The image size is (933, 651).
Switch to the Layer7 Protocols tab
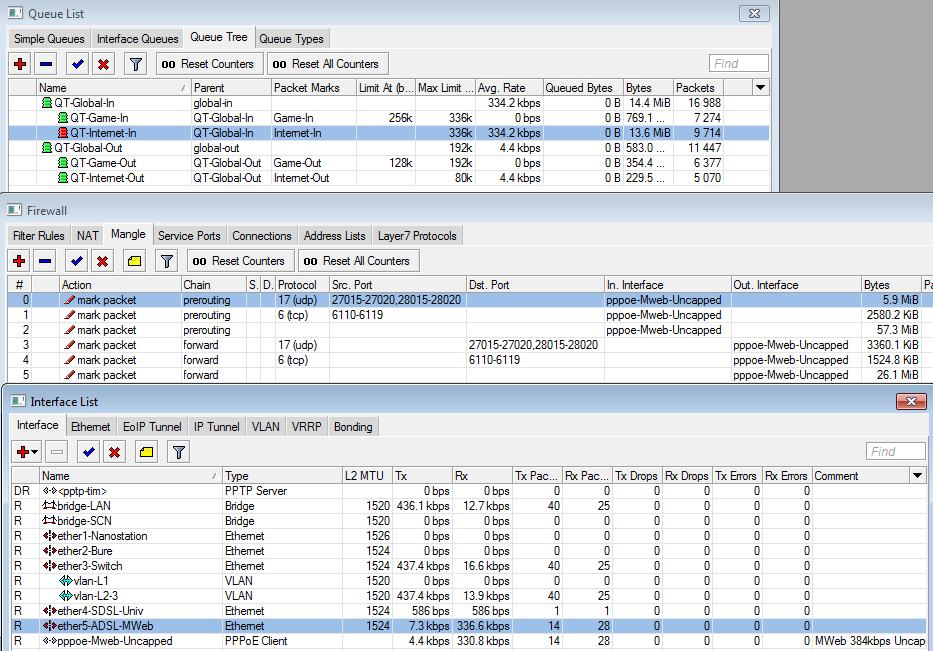tap(417, 236)
